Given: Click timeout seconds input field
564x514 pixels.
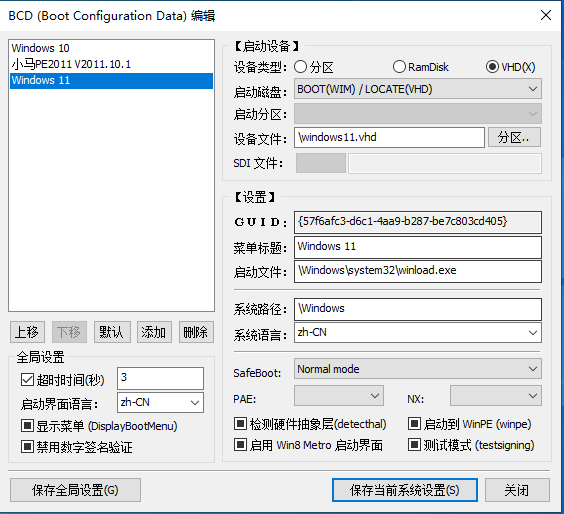Looking at the screenshot, I should [x=160, y=378].
